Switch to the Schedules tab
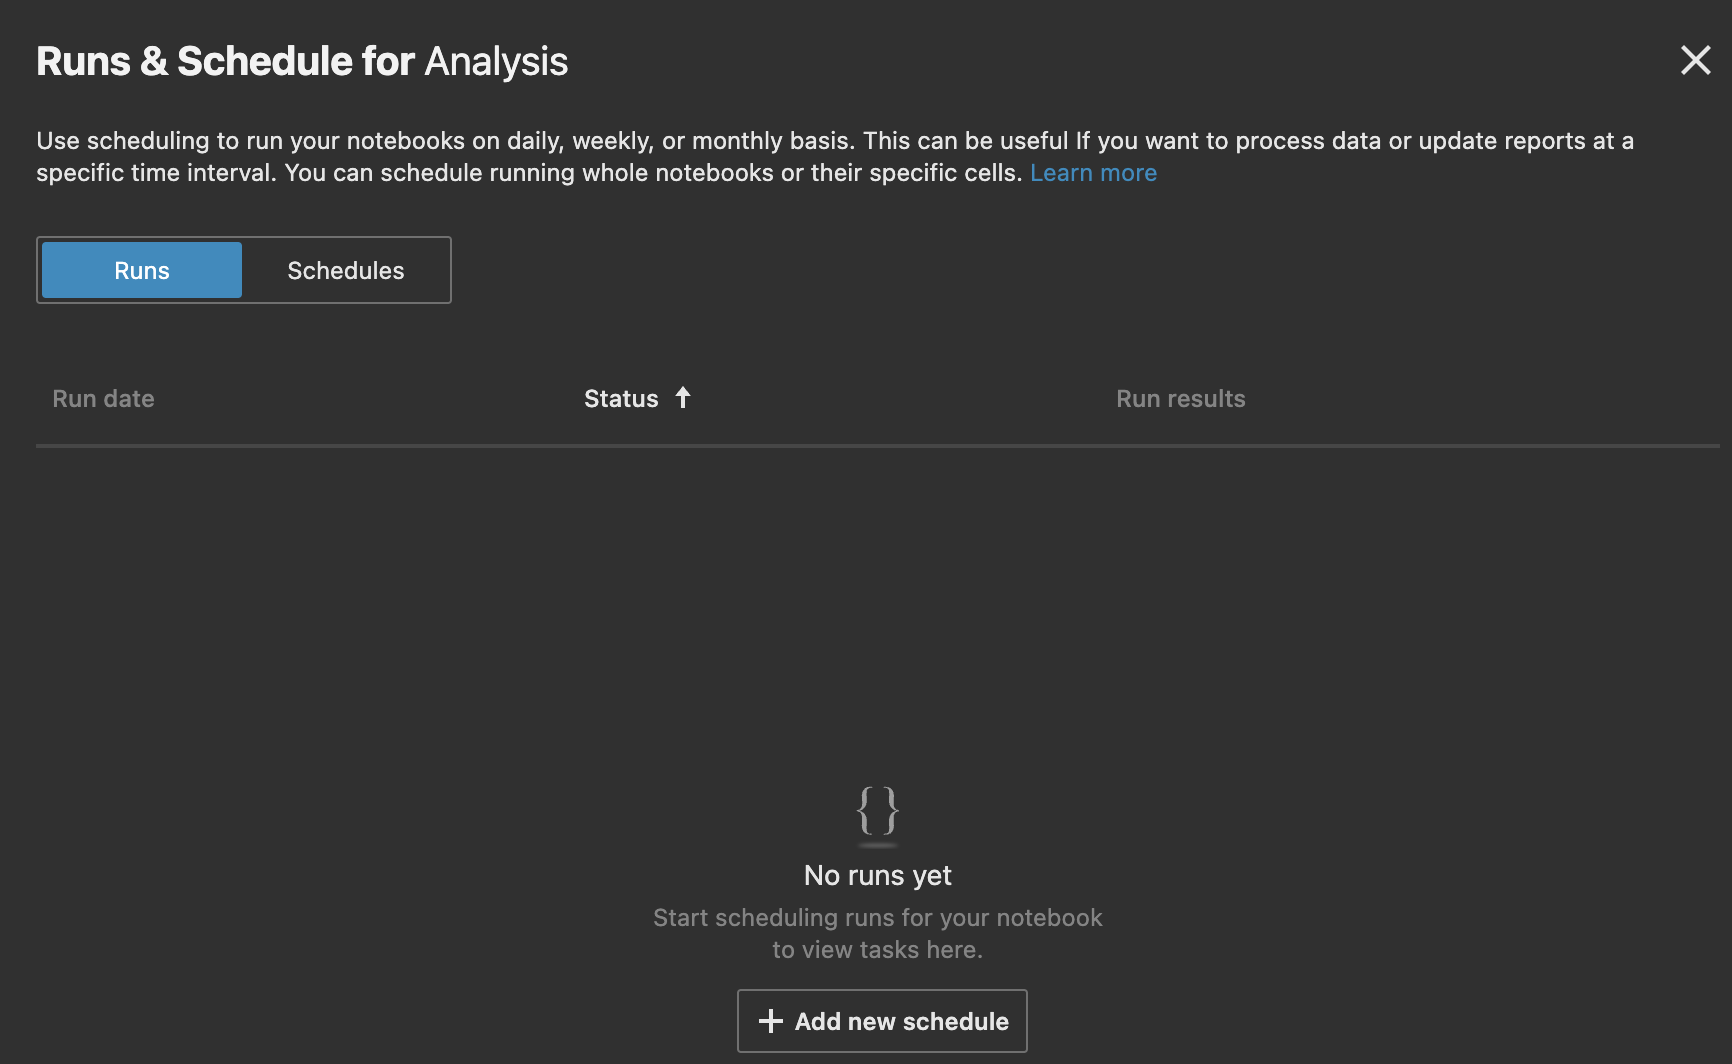The image size is (1732, 1064). point(345,270)
